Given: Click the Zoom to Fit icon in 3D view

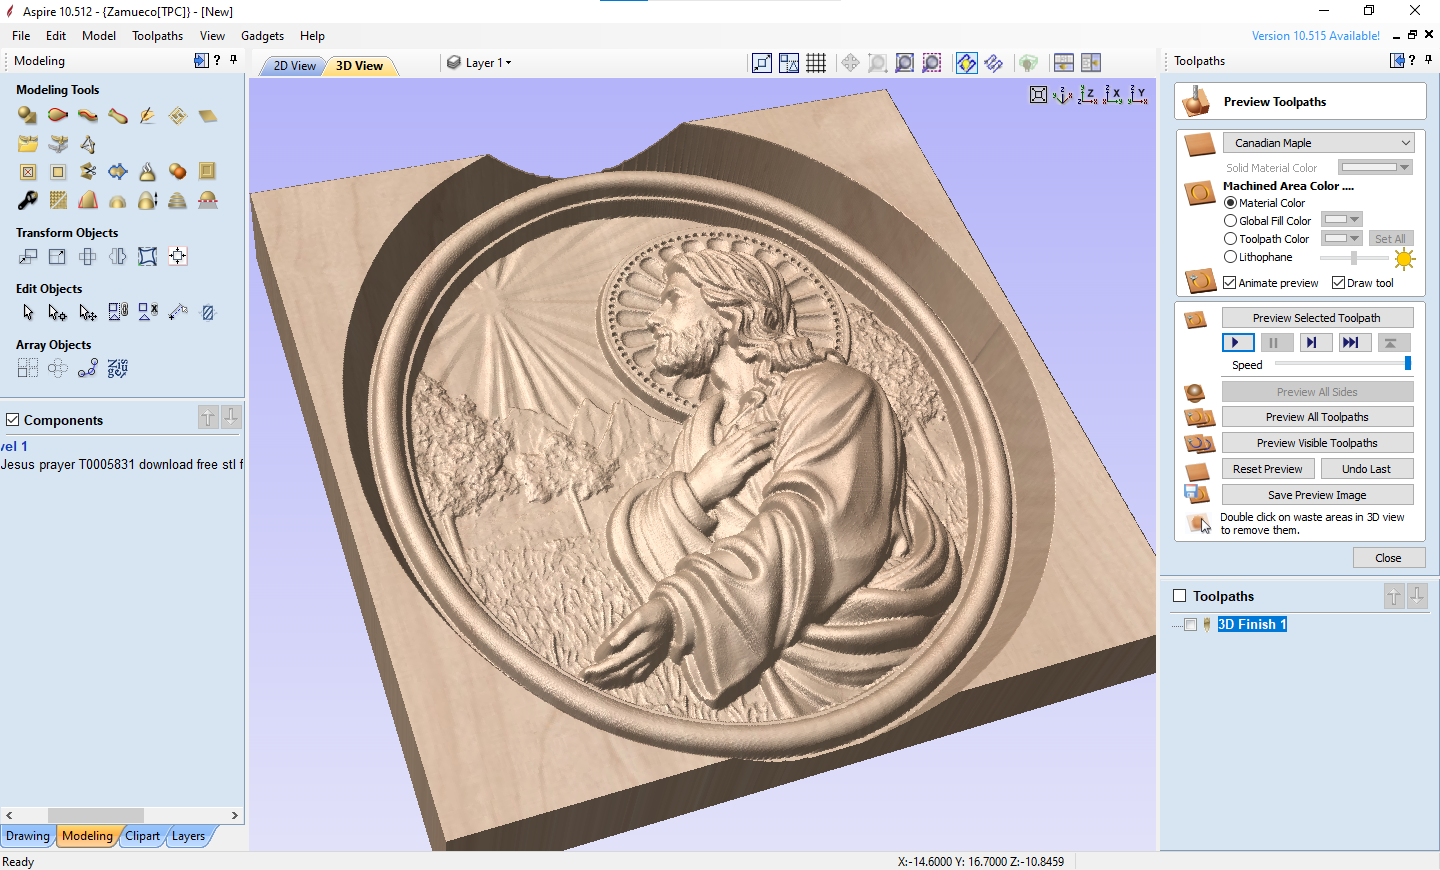Looking at the screenshot, I should pyautogui.click(x=1038, y=95).
